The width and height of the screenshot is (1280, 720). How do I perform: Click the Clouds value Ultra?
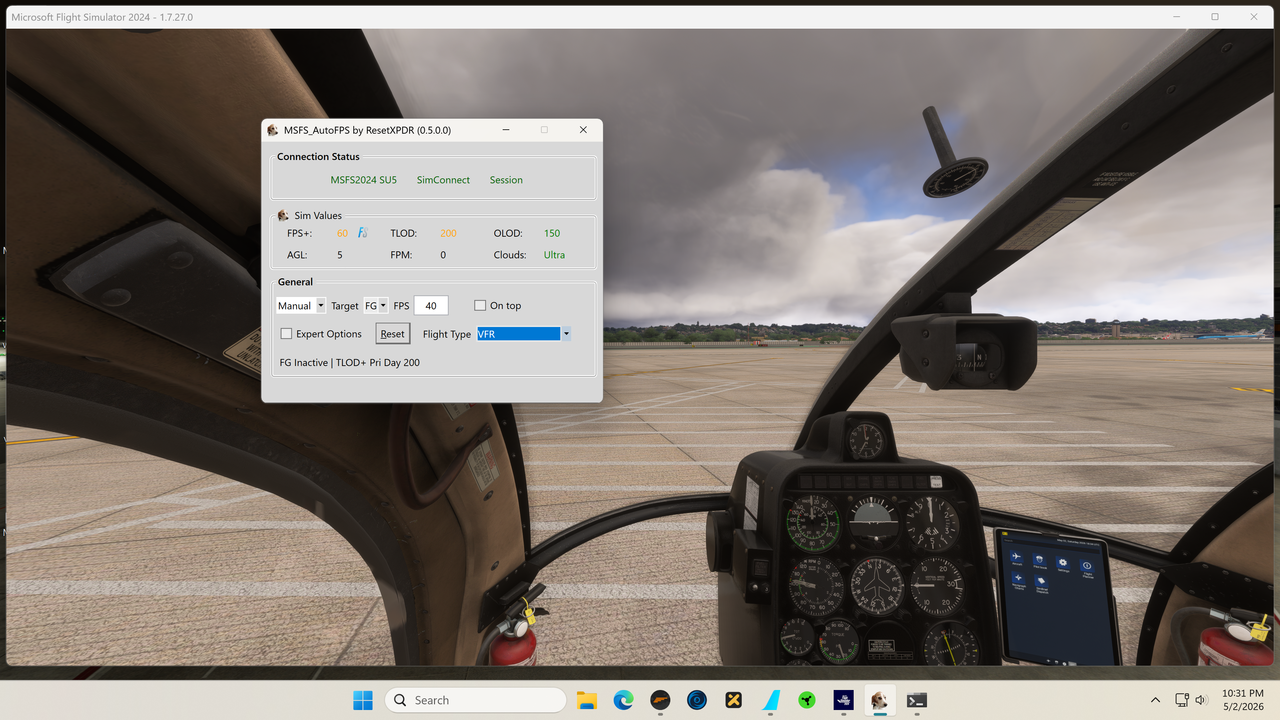pyautogui.click(x=554, y=255)
